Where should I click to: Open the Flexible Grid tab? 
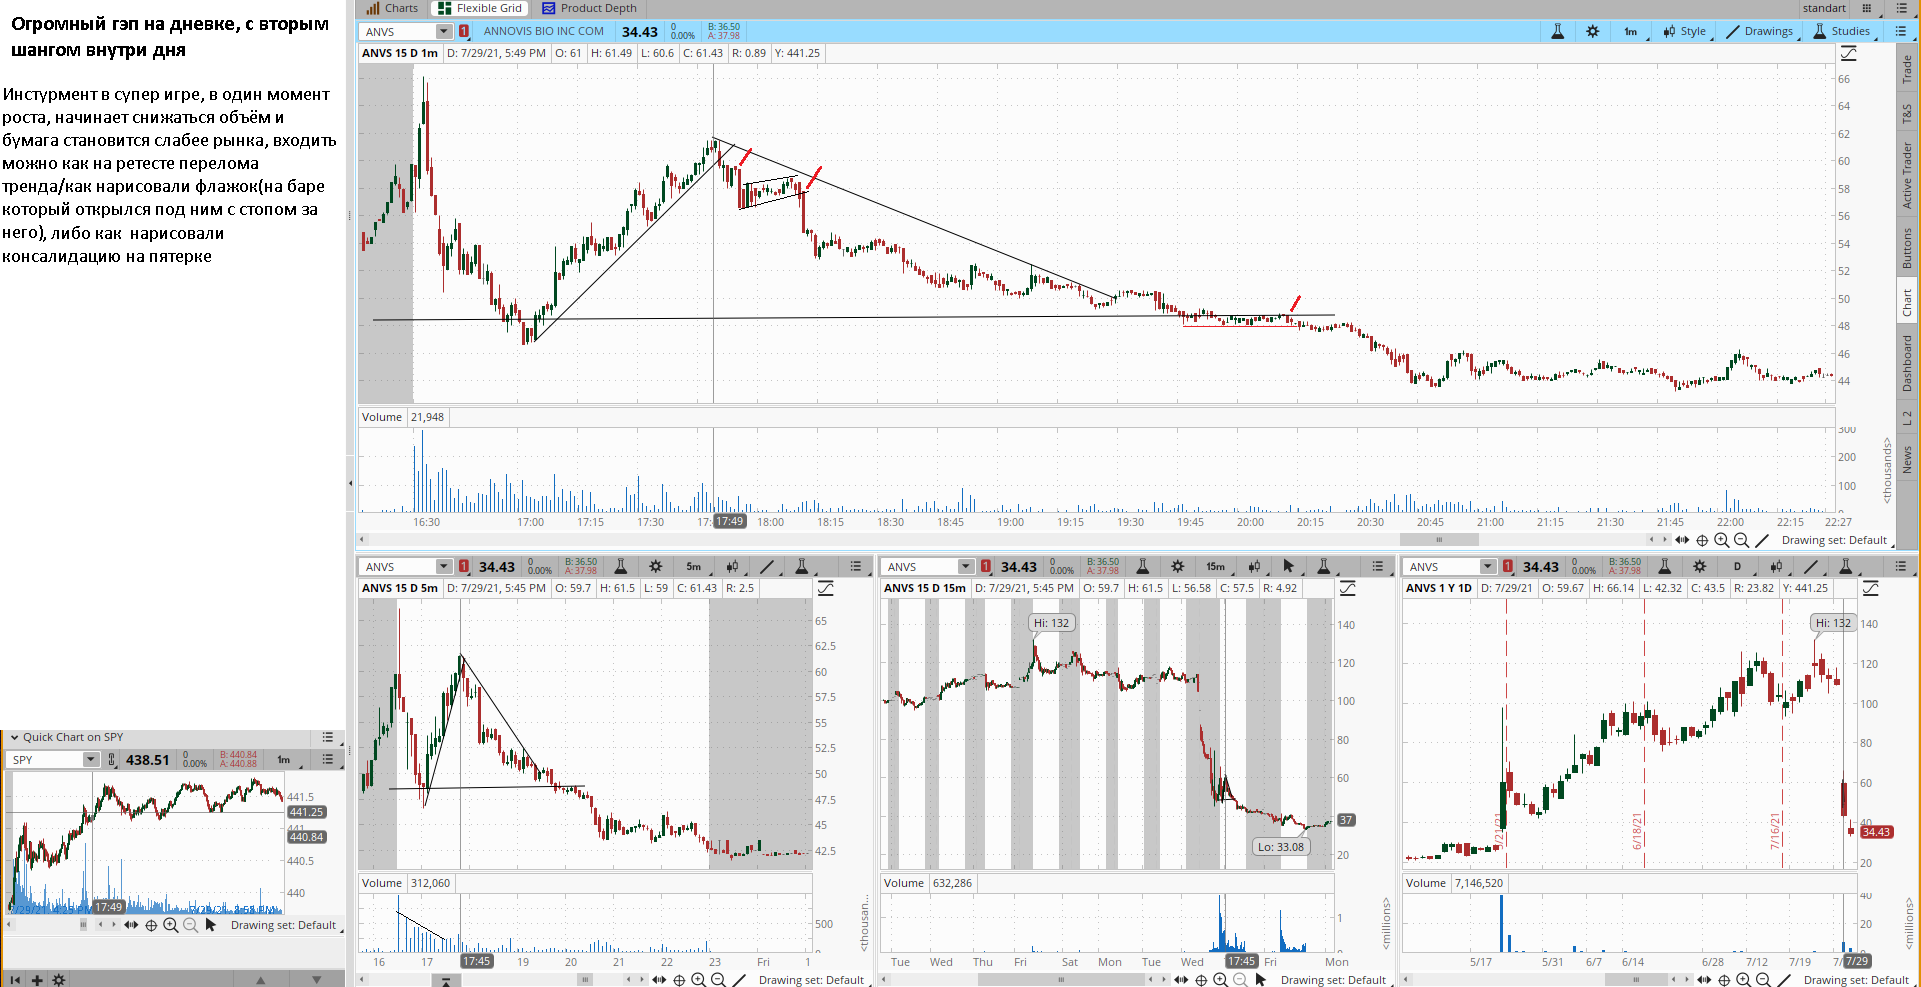pos(480,8)
